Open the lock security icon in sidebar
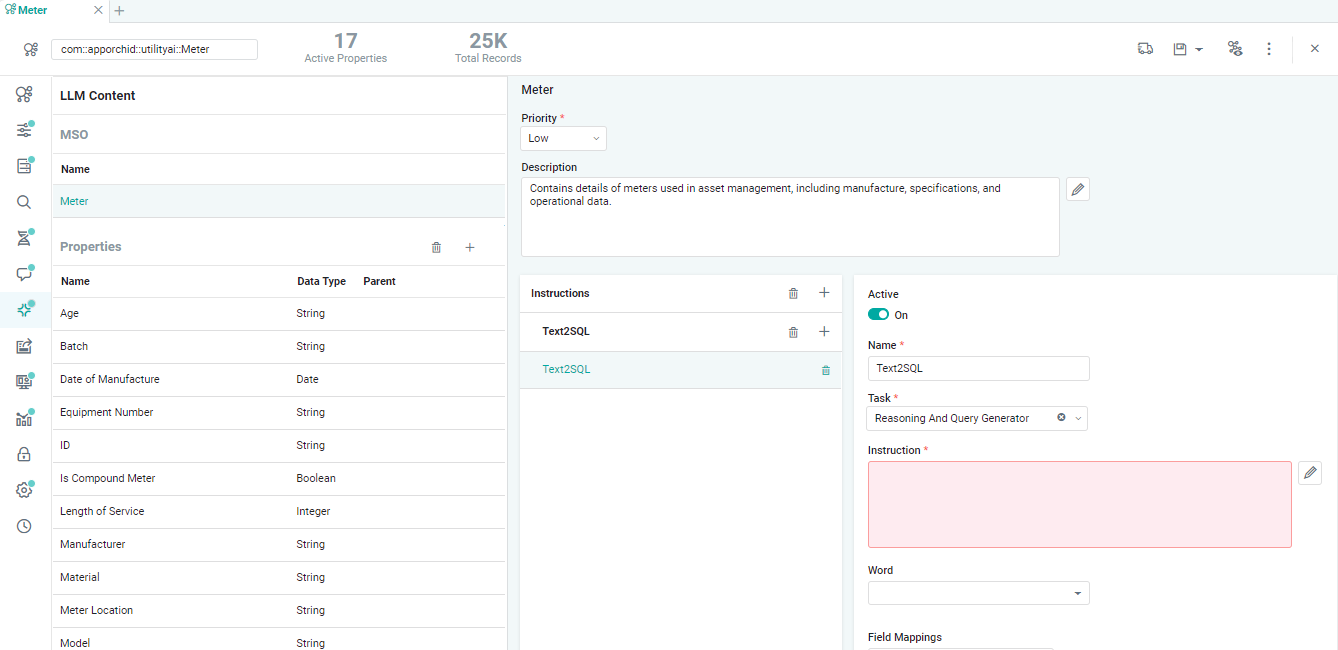1338x650 pixels. (x=24, y=454)
